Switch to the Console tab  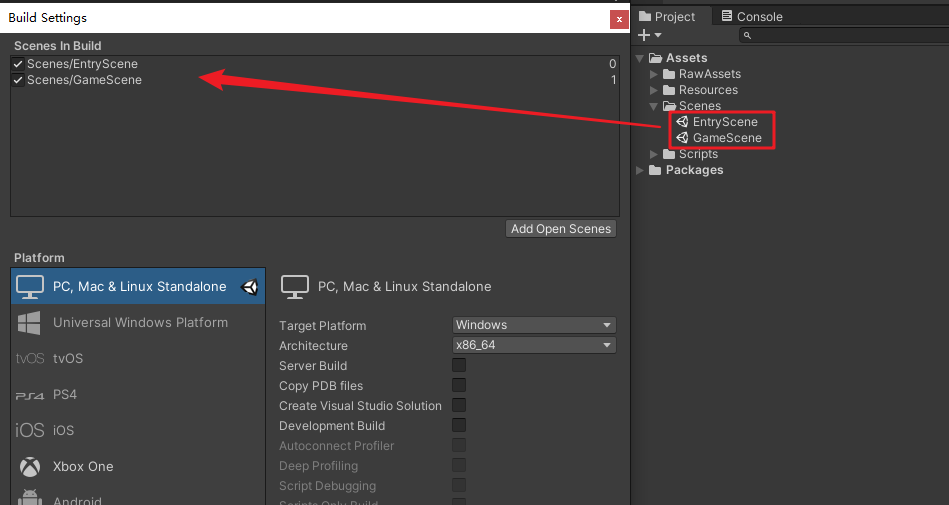click(x=752, y=16)
